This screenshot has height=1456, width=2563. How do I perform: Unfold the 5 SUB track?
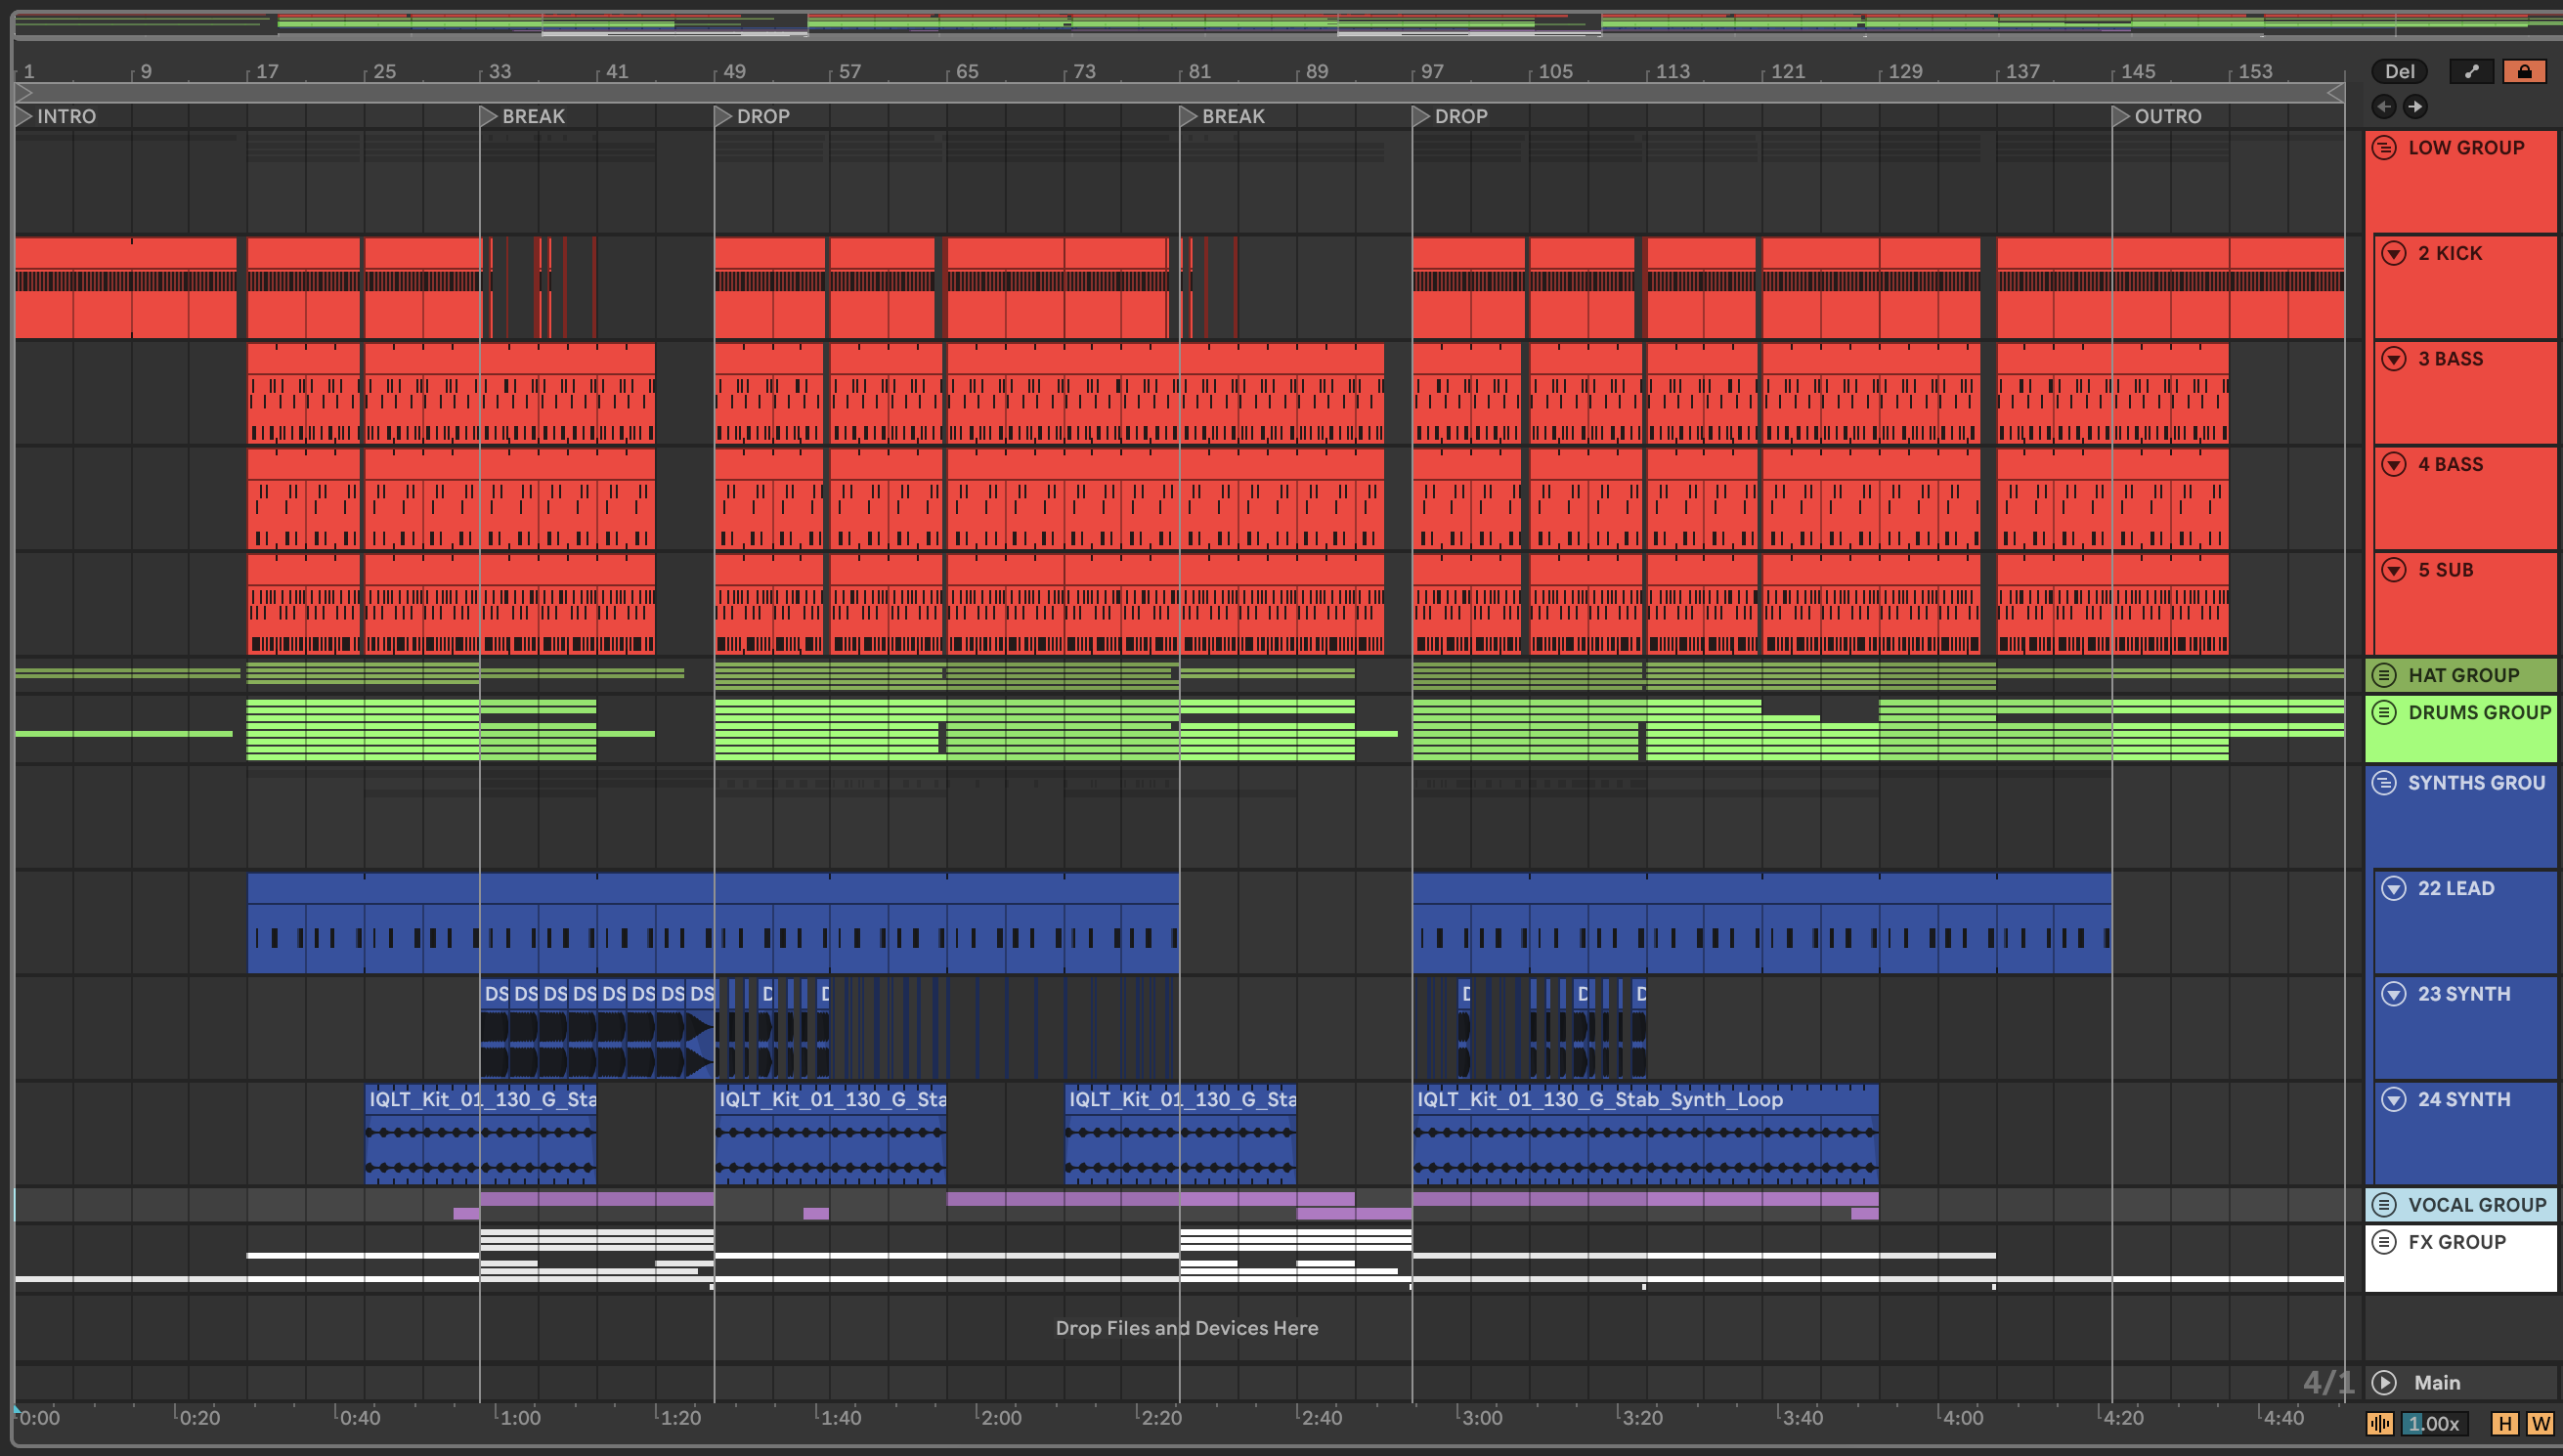2393,570
